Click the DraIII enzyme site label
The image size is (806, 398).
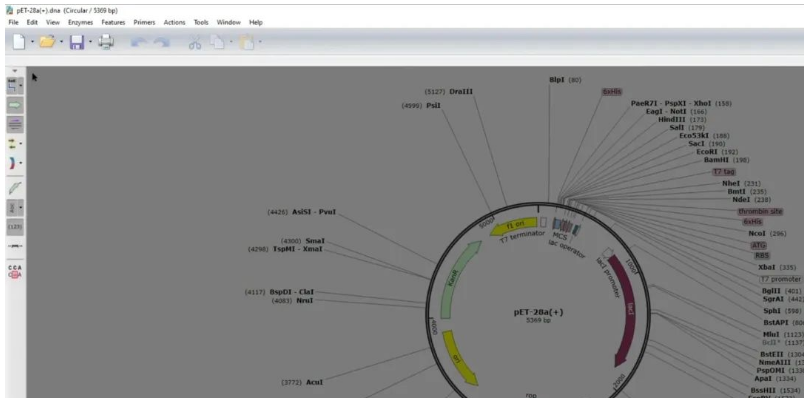tap(461, 92)
